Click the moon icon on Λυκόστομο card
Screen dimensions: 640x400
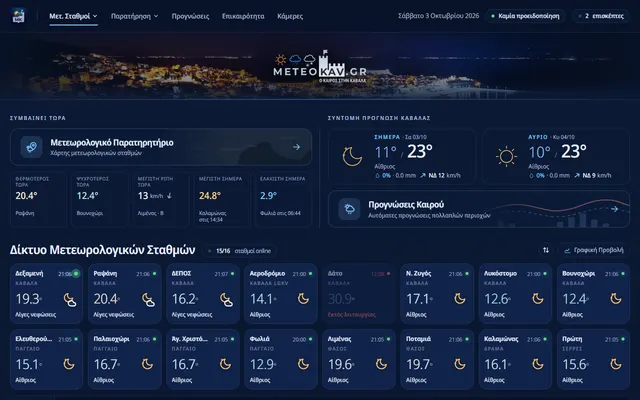(x=538, y=299)
